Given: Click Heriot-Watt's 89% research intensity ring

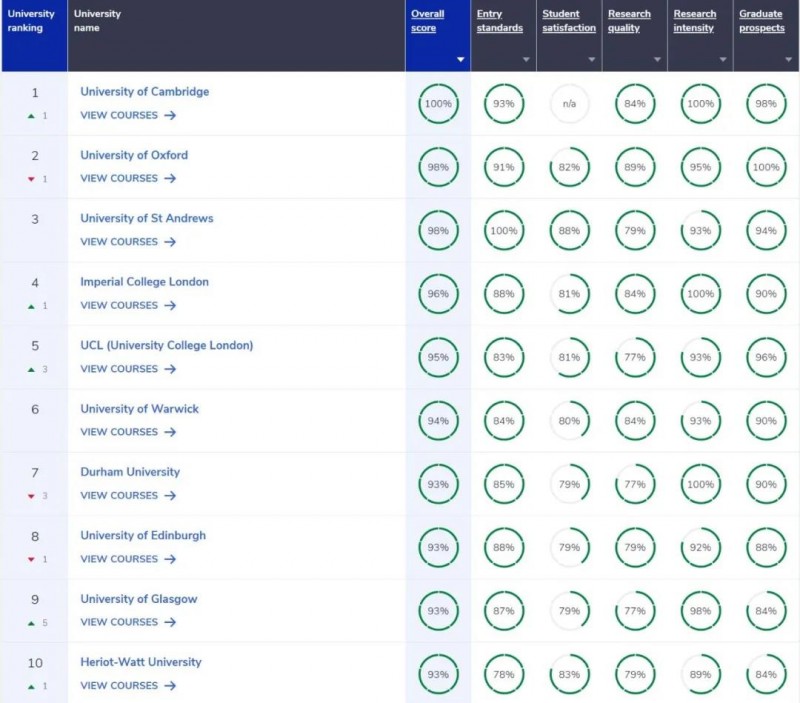Looking at the screenshot, I should (701, 674).
